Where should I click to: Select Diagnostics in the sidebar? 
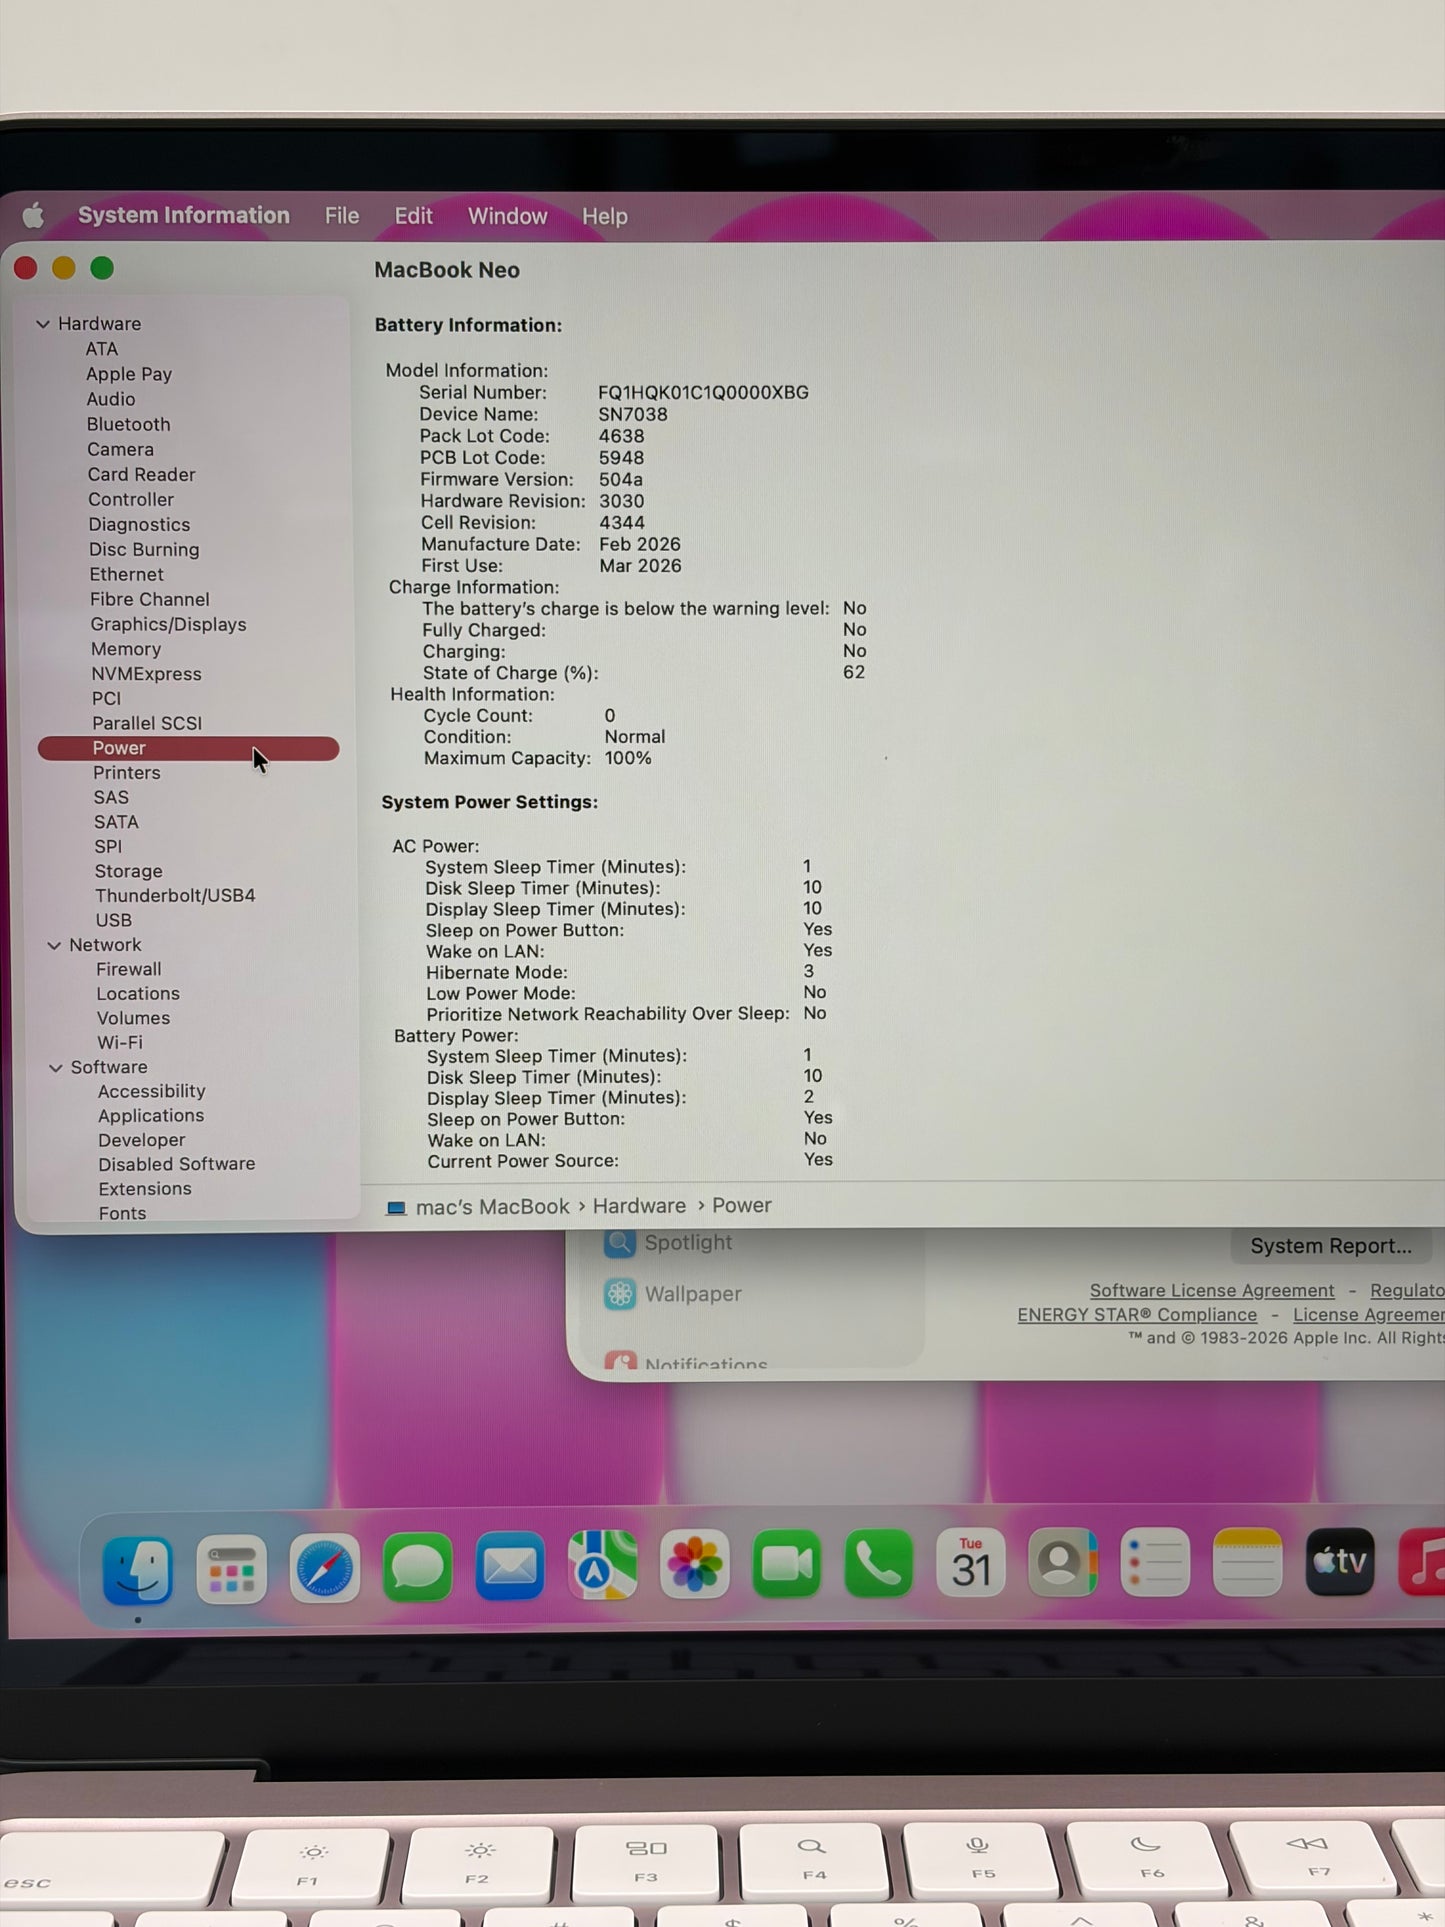[x=139, y=524]
